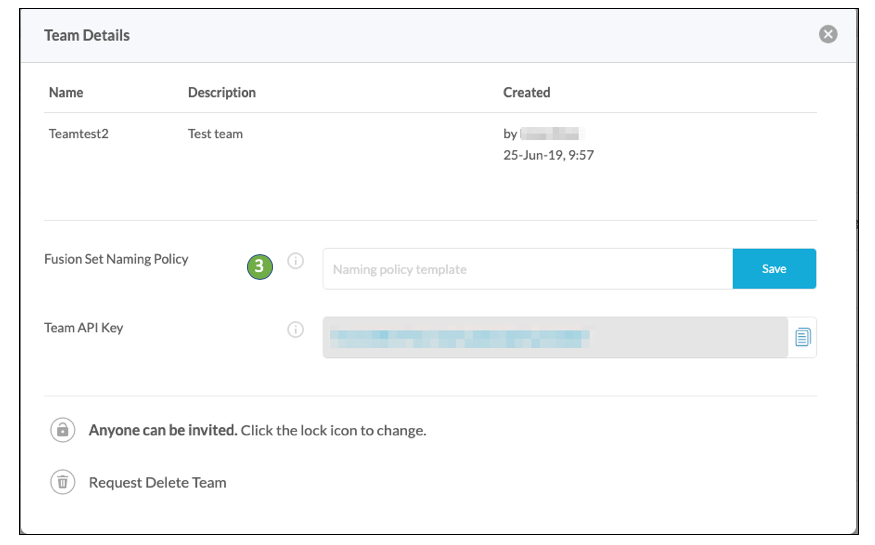Click the blurred Team API Key field
Viewport: 875px width, 545px height.
pyautogui.click(x=555, y=338)
